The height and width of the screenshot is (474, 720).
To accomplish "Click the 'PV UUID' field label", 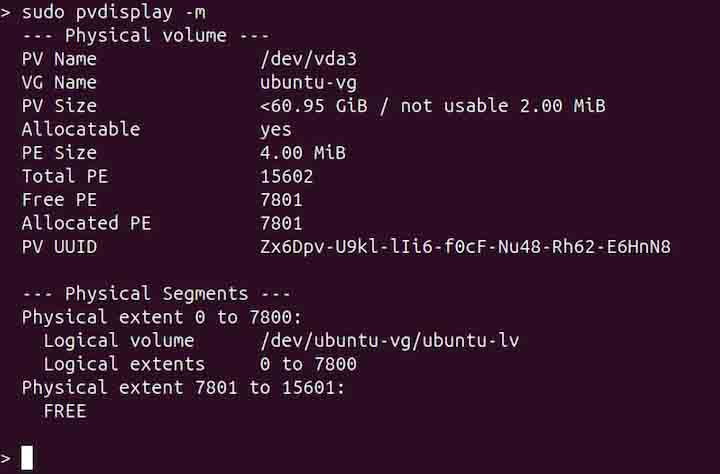I will click(59, 247).
